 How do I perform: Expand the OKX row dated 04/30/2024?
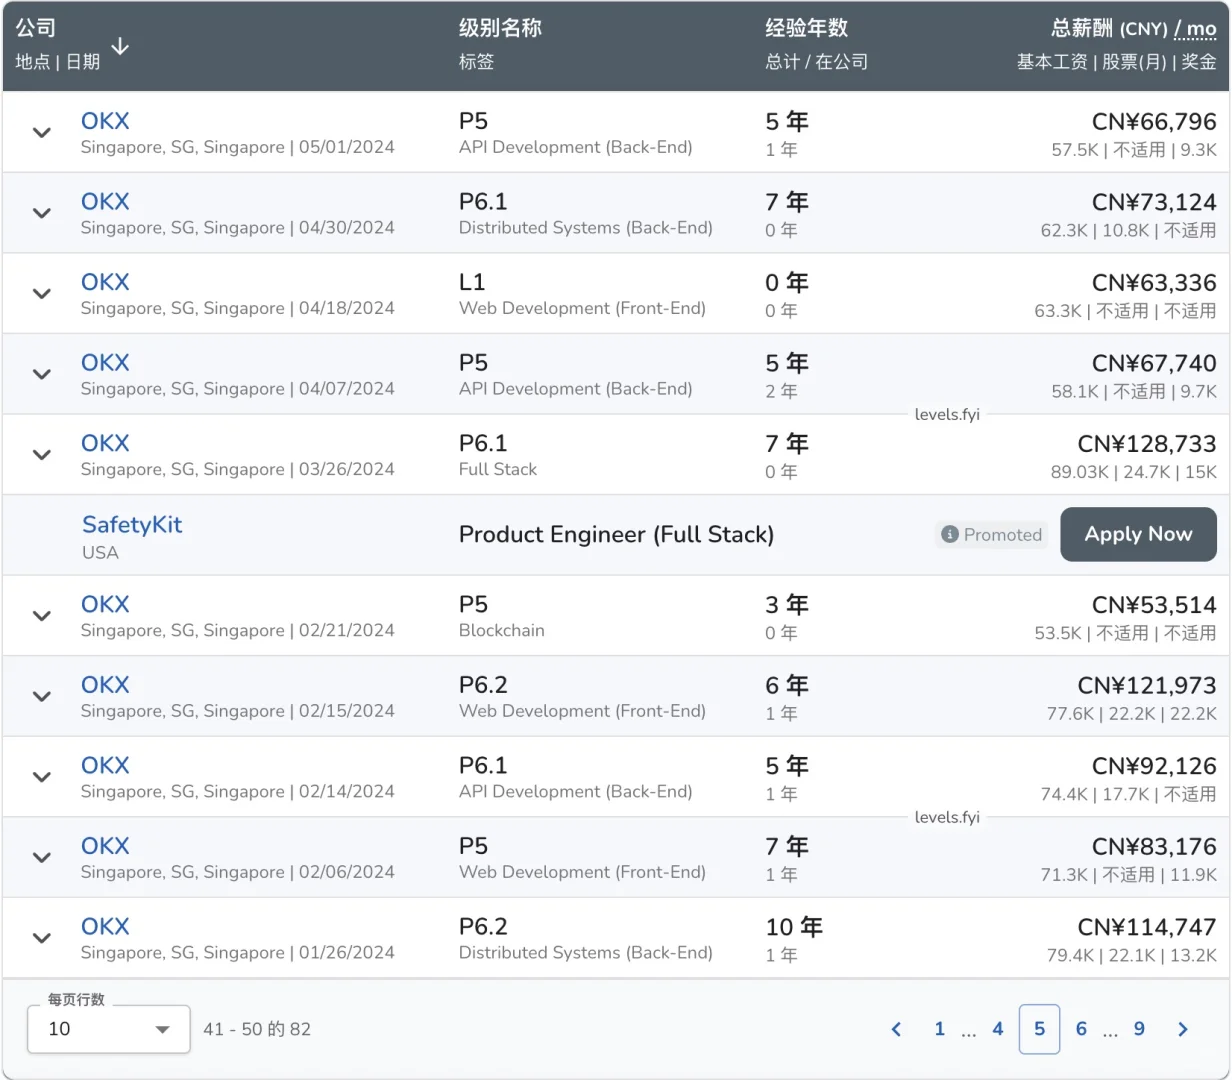42,213
